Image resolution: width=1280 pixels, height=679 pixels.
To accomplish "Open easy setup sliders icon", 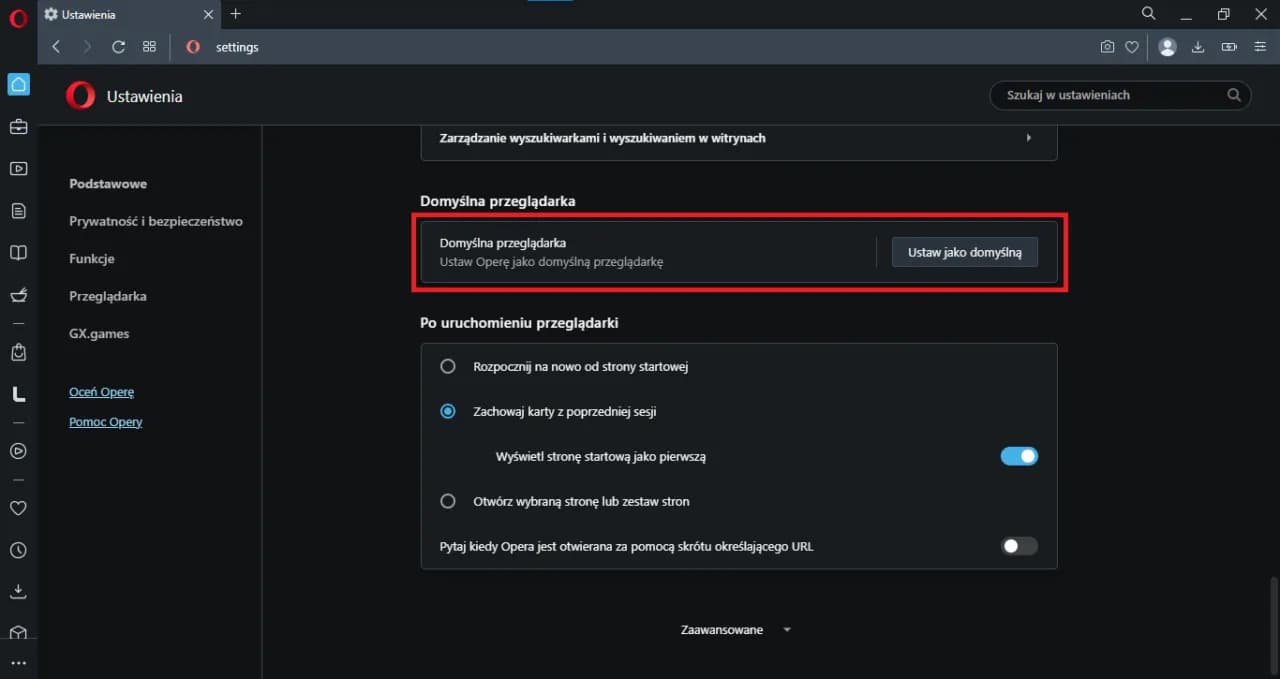I will (1259, 46).
